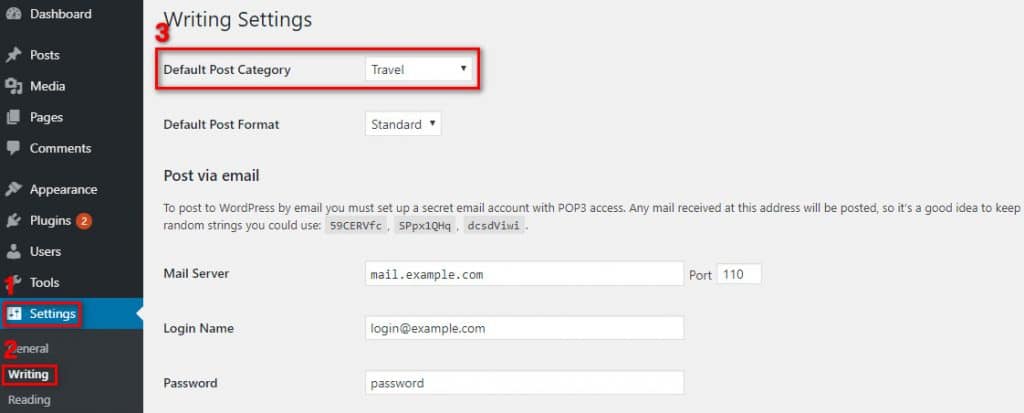The width and height of the screenshot is (1024, 413).
Task: Click the Plugins update count badge
Action: pyautogui.click(x=84, y=221)
